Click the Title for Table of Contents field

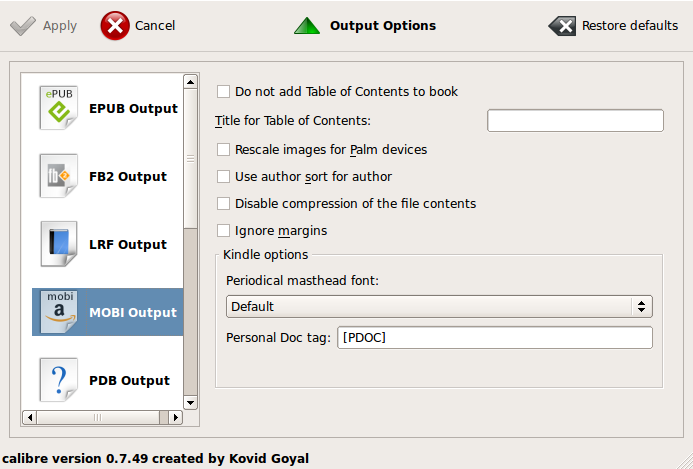click(x=575, y=121)
